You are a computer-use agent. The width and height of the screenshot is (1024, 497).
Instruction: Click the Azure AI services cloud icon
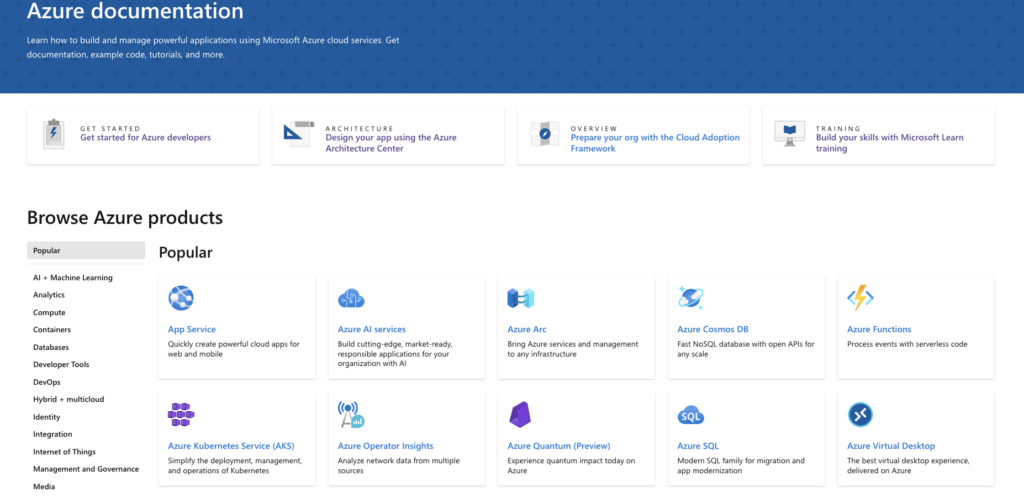[351, 298]
